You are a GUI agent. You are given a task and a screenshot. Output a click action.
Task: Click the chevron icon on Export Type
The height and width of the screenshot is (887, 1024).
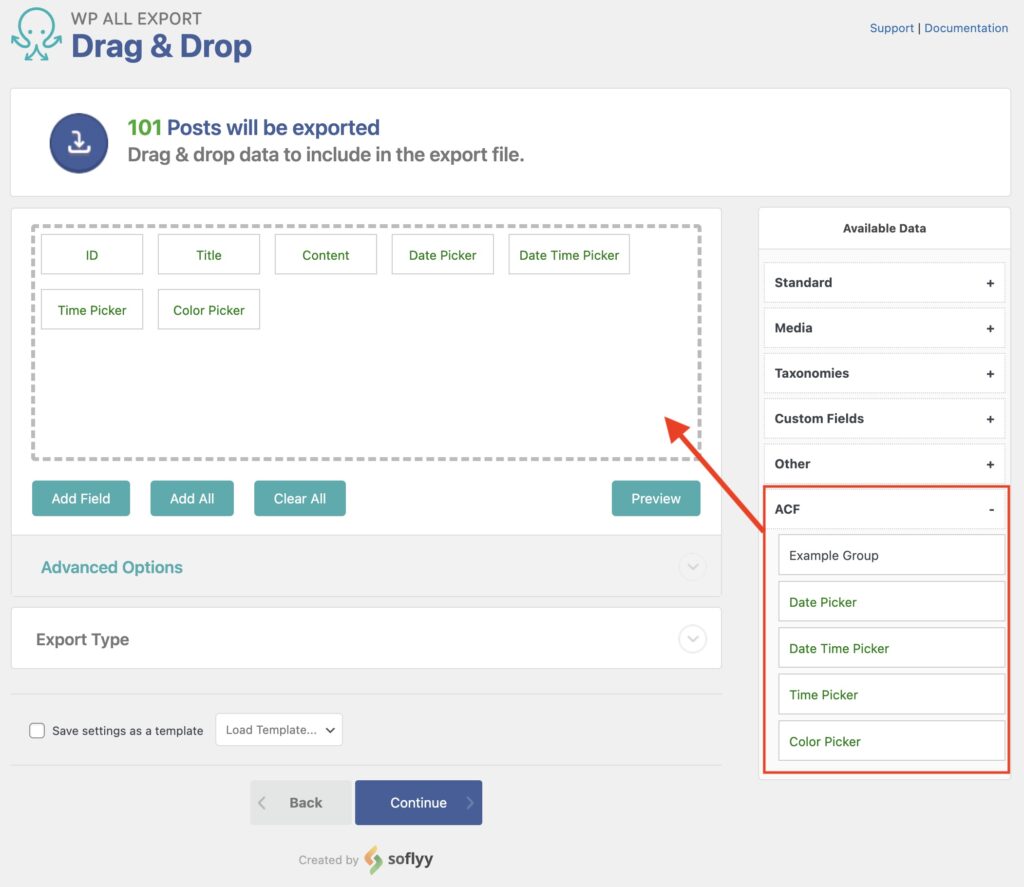692,638
